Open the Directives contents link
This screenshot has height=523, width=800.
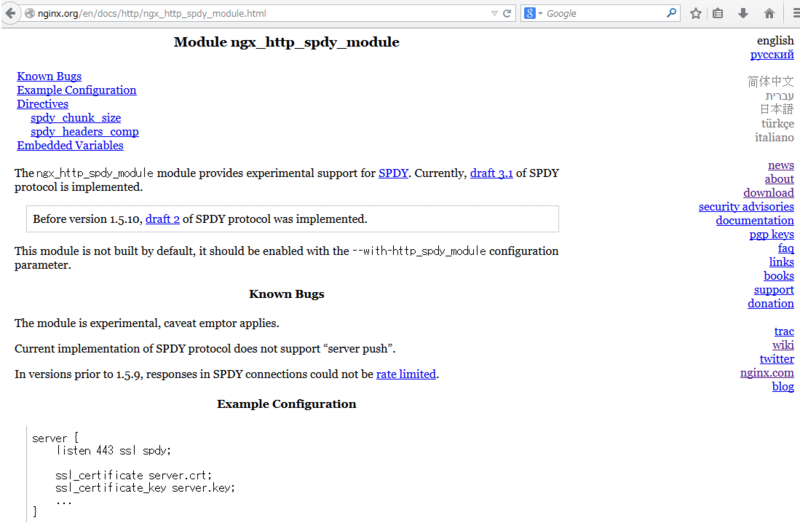pyautogui.click(x=42, y=104)
